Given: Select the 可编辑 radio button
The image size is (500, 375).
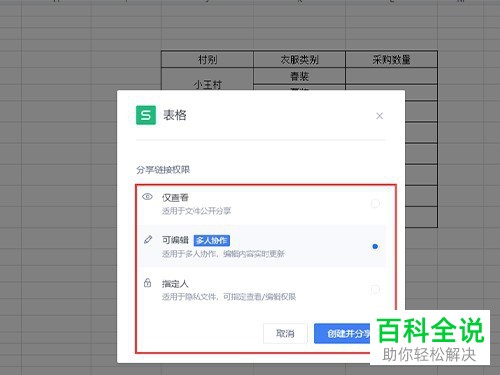Looking at the screenshot, I should [x=375, y=246].
